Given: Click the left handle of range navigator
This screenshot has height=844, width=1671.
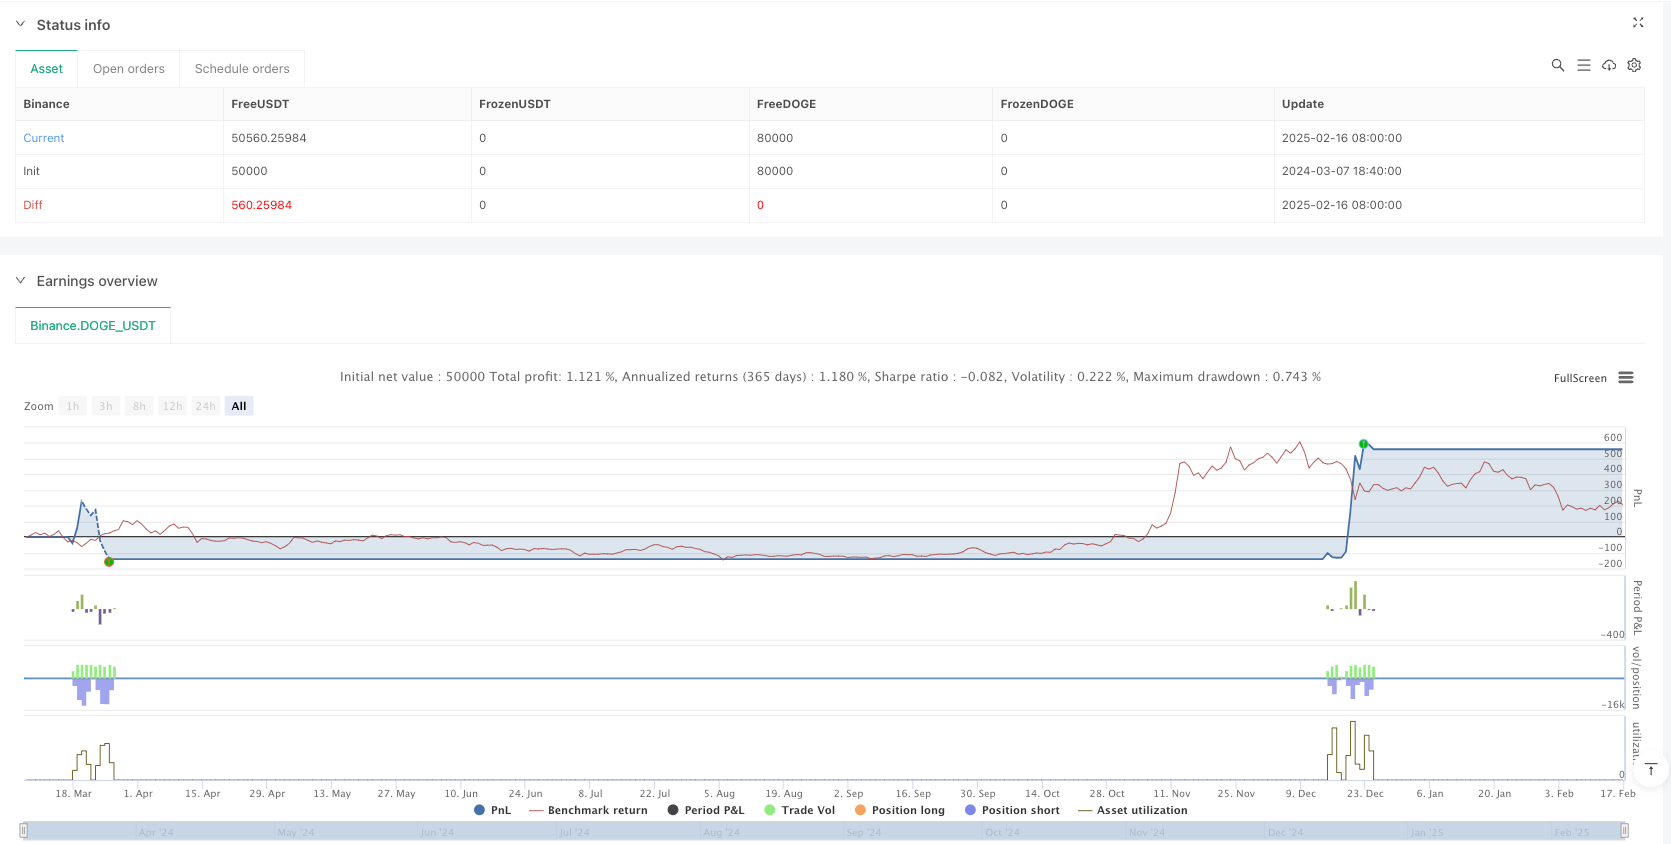Looking at the screenshot, I should pos(24,830).
